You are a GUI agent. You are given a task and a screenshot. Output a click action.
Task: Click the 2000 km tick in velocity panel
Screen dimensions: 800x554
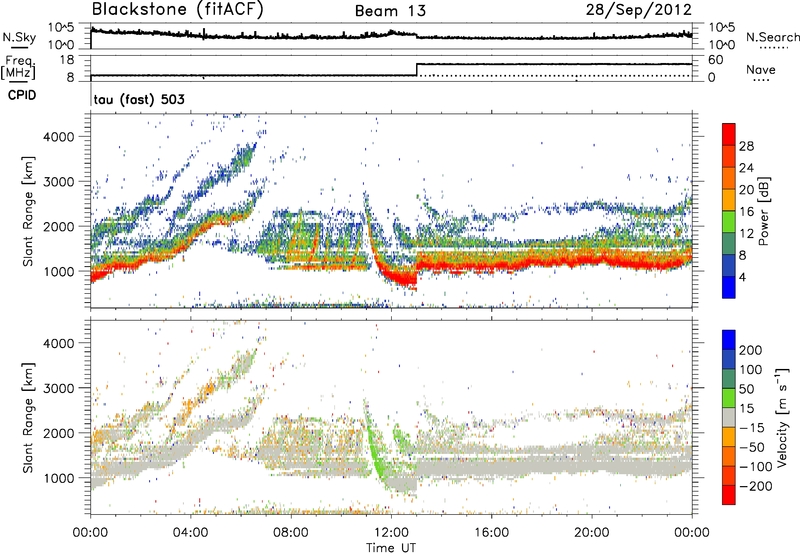59,433
